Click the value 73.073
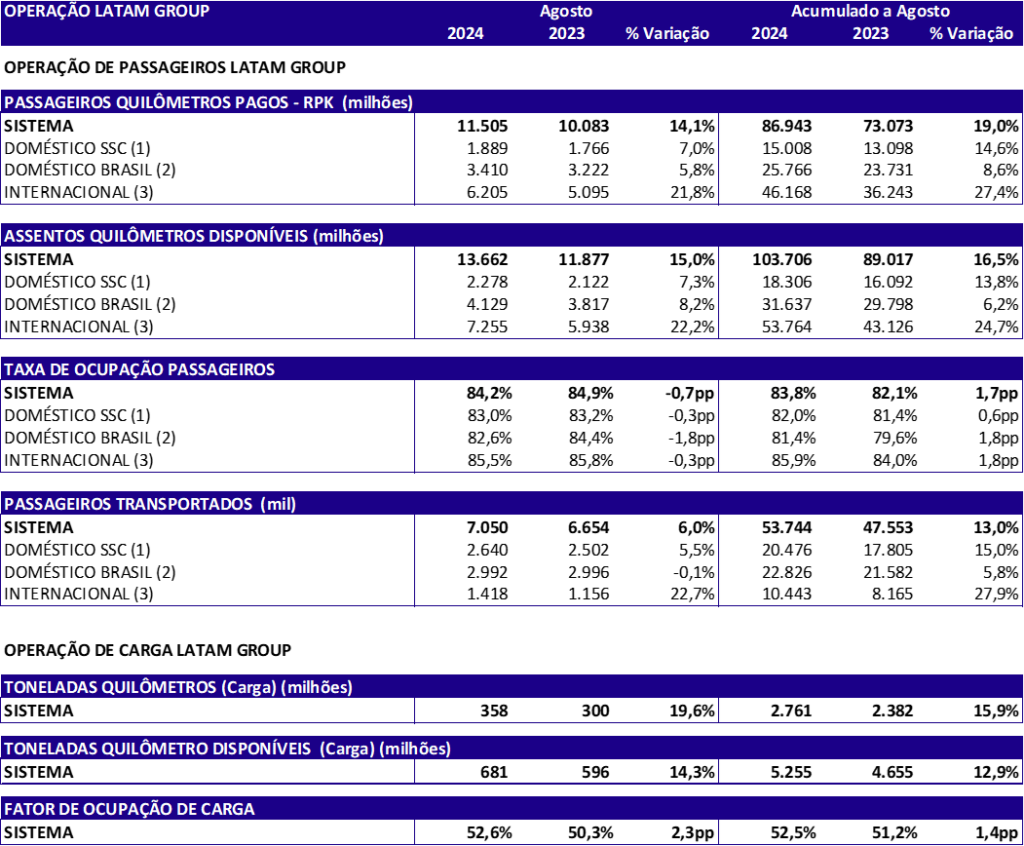The width and height of the screenshot is (1024, 846). click(x=888, y=126)
